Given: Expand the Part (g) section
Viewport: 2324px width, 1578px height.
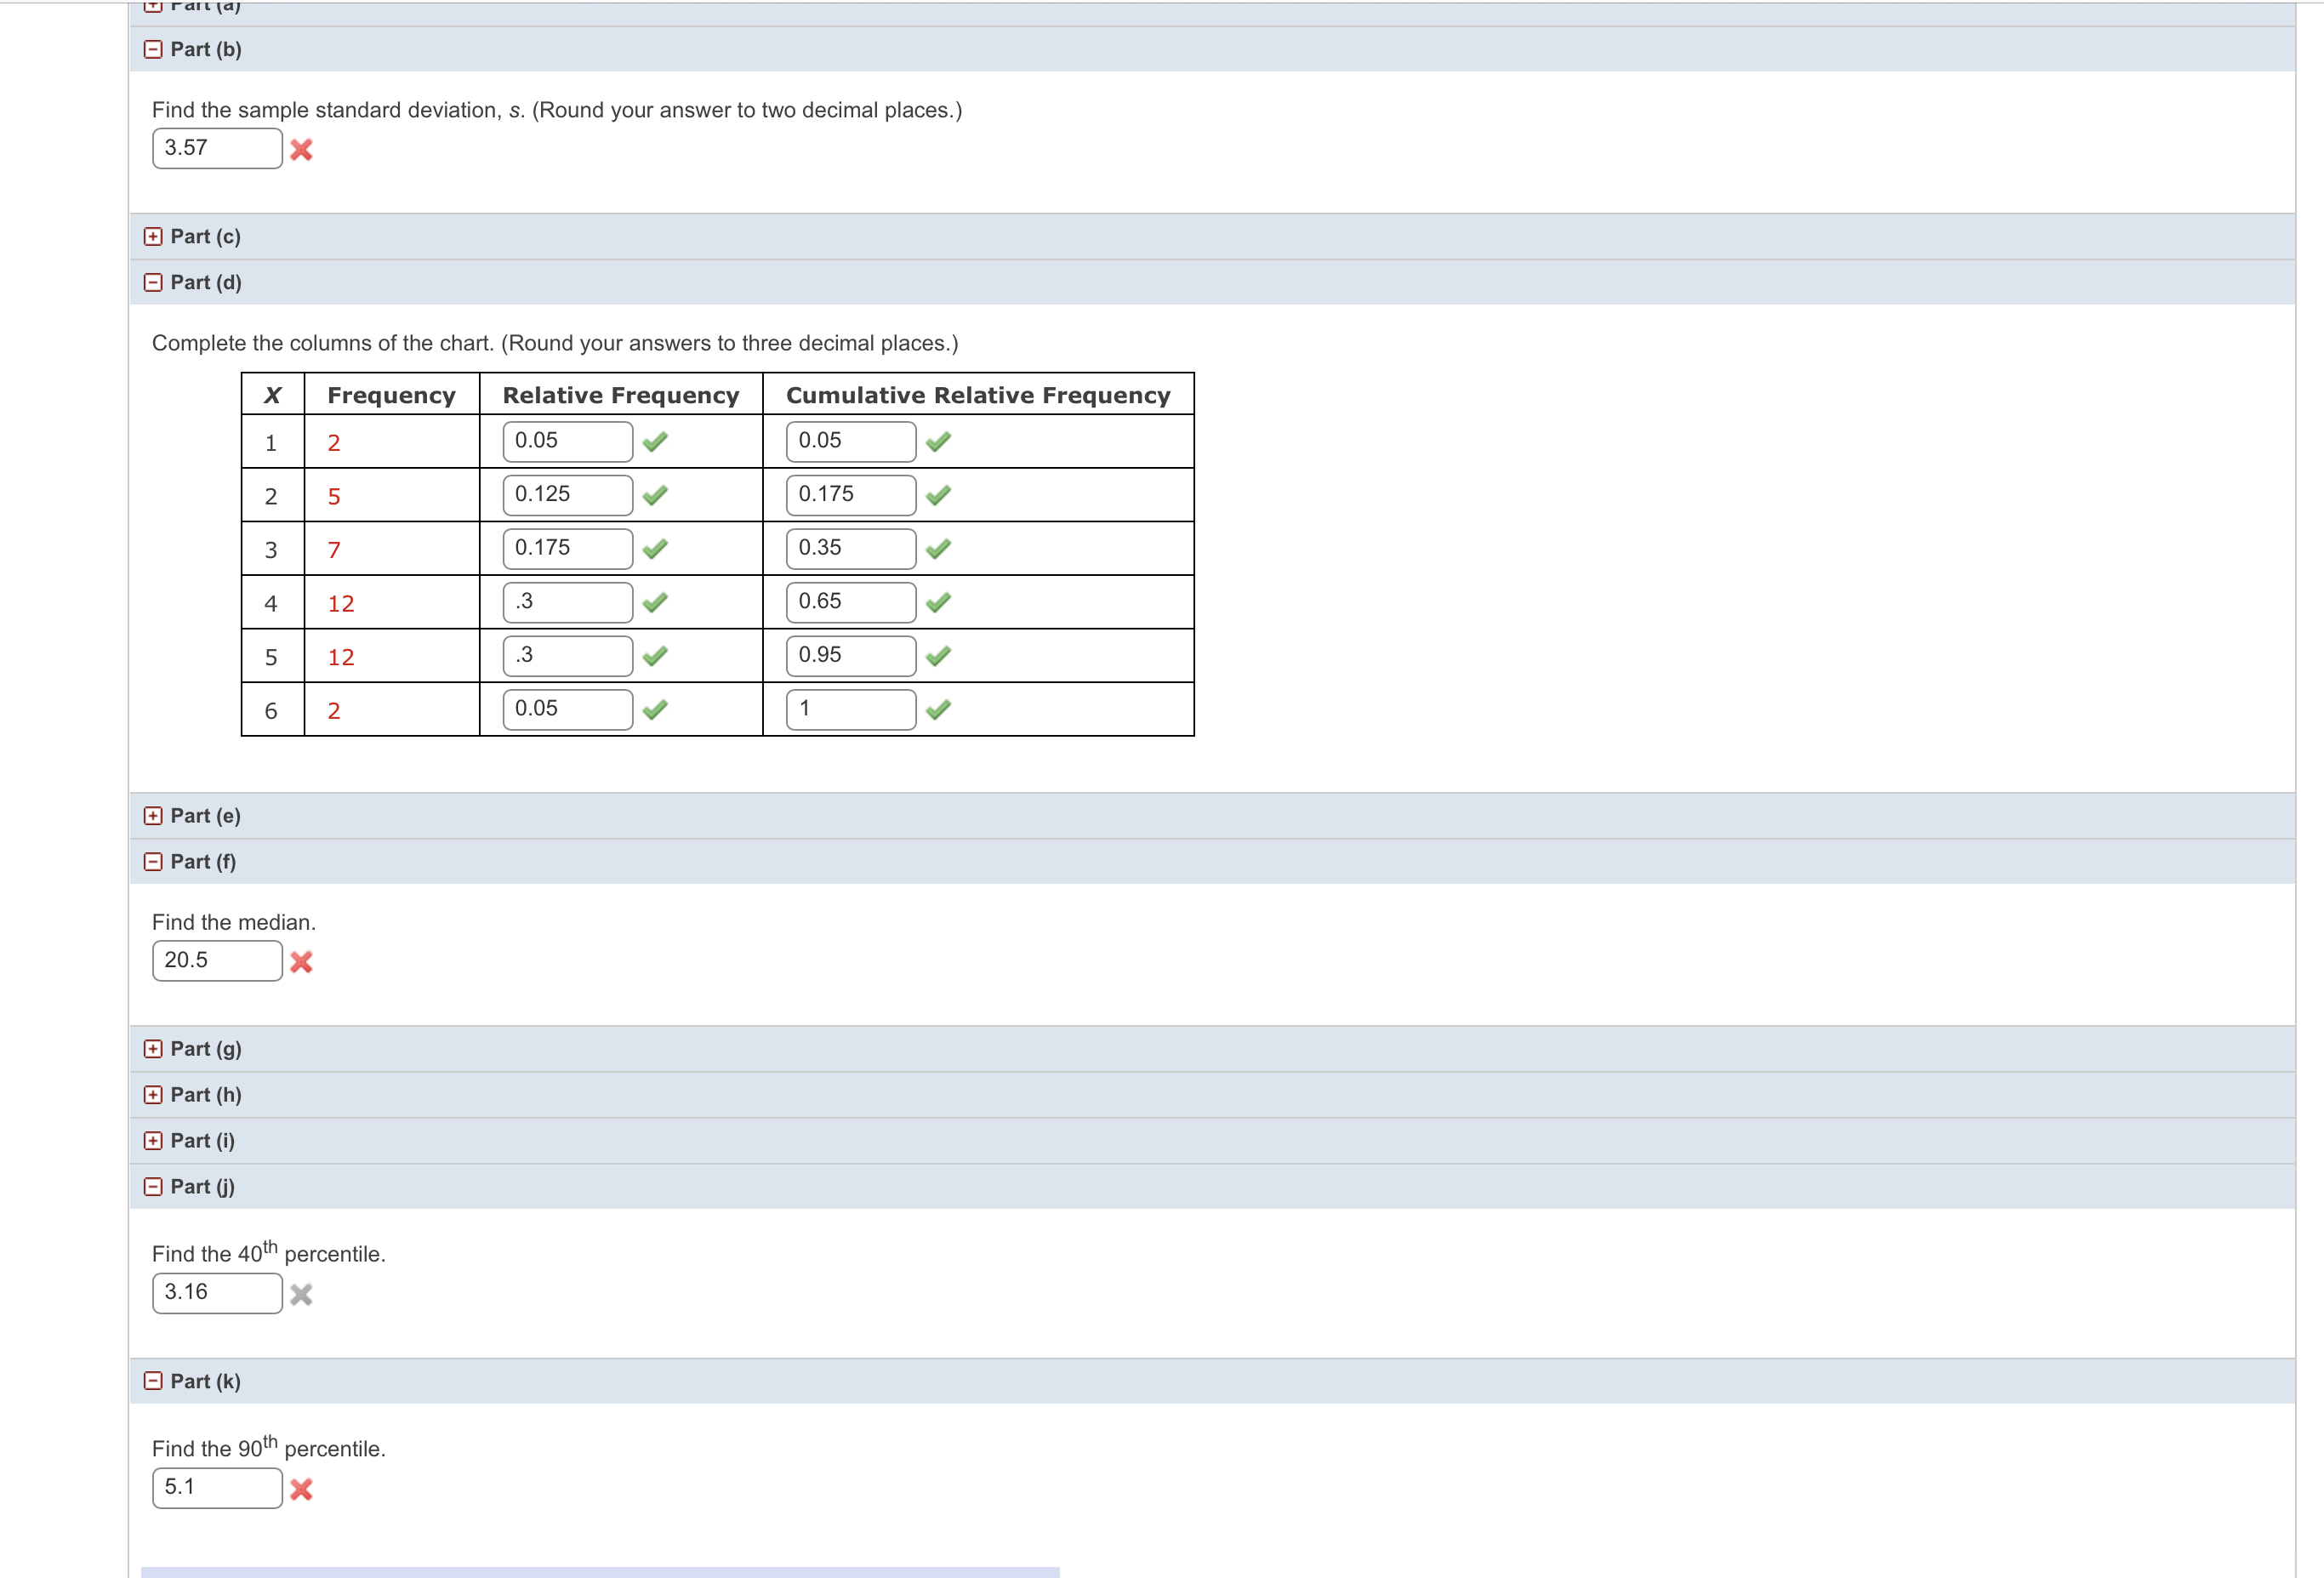Looking at the screenshot, I should 153,1048.
